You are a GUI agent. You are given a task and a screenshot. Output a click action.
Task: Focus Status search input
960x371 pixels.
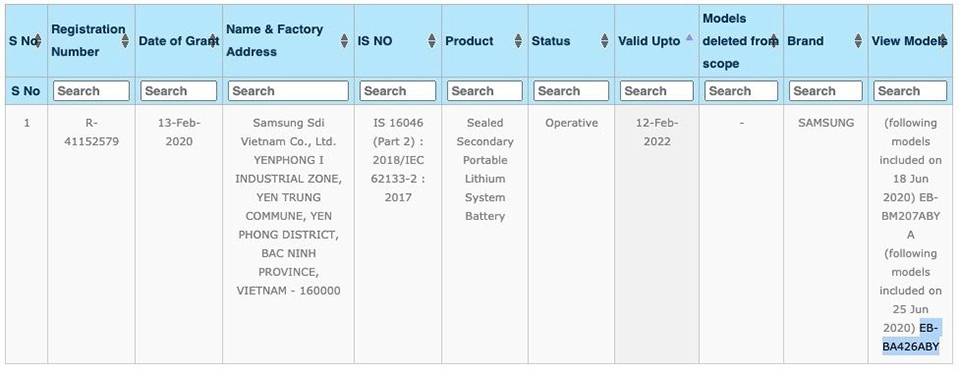click(571, 91)
